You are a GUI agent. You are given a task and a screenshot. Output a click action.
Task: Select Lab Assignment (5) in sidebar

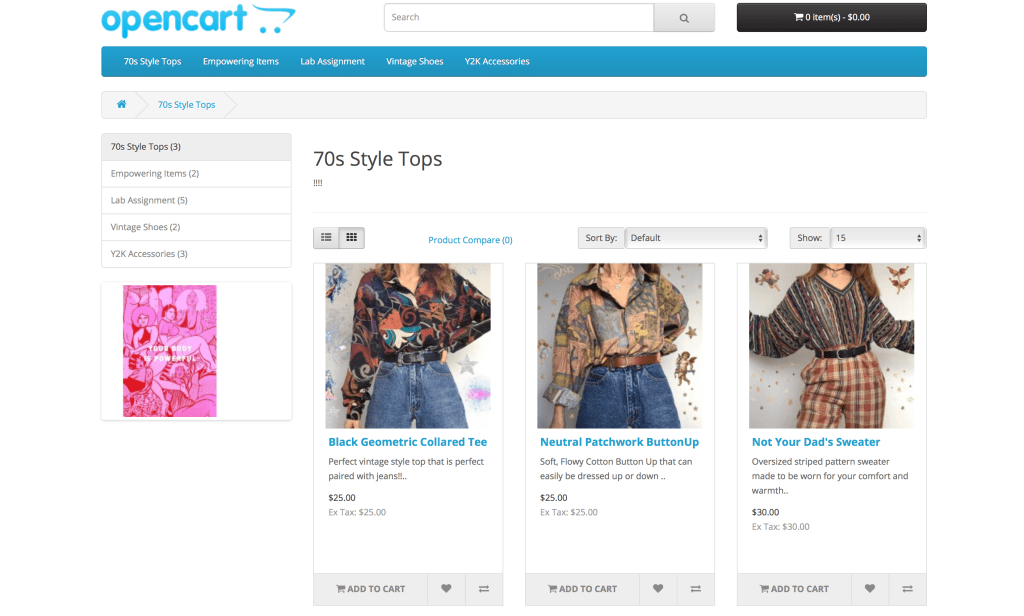point(149,201)
